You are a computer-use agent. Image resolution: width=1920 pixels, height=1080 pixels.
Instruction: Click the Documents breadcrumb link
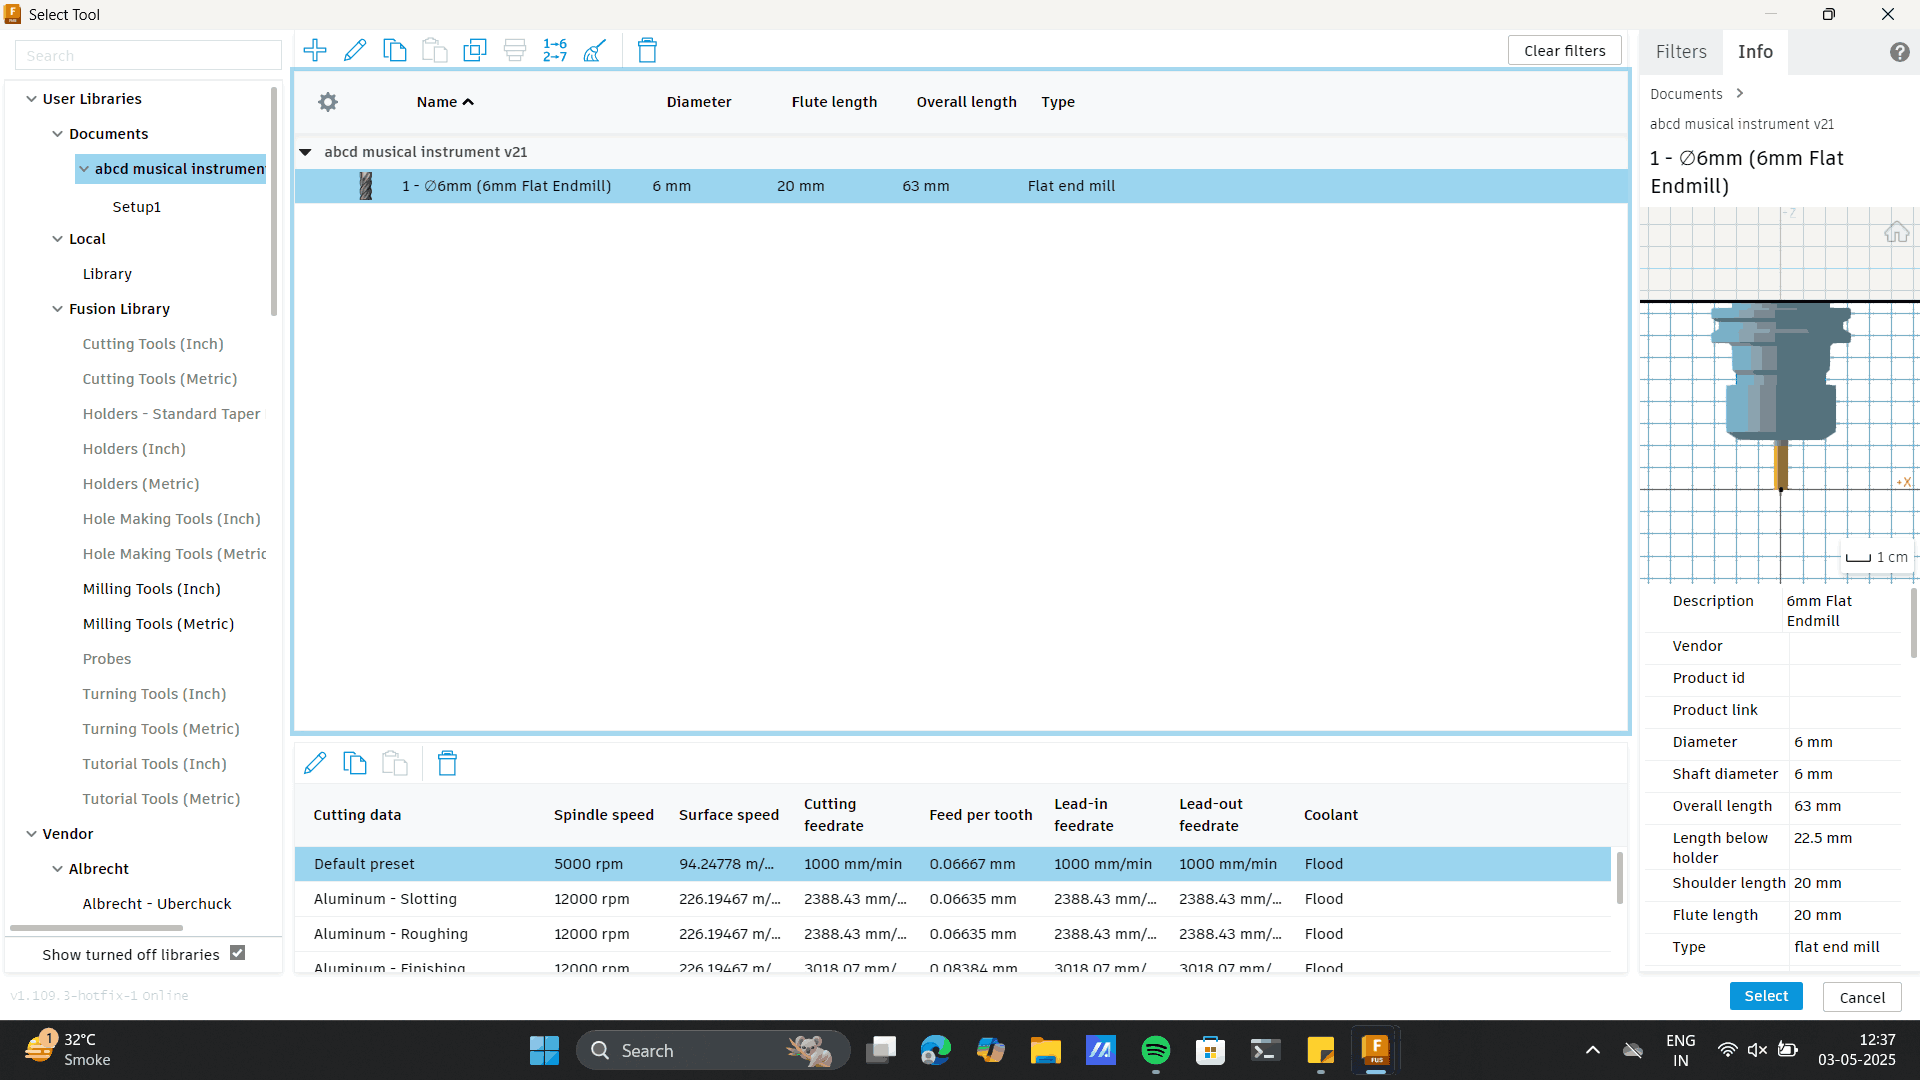pos(1686,94)
